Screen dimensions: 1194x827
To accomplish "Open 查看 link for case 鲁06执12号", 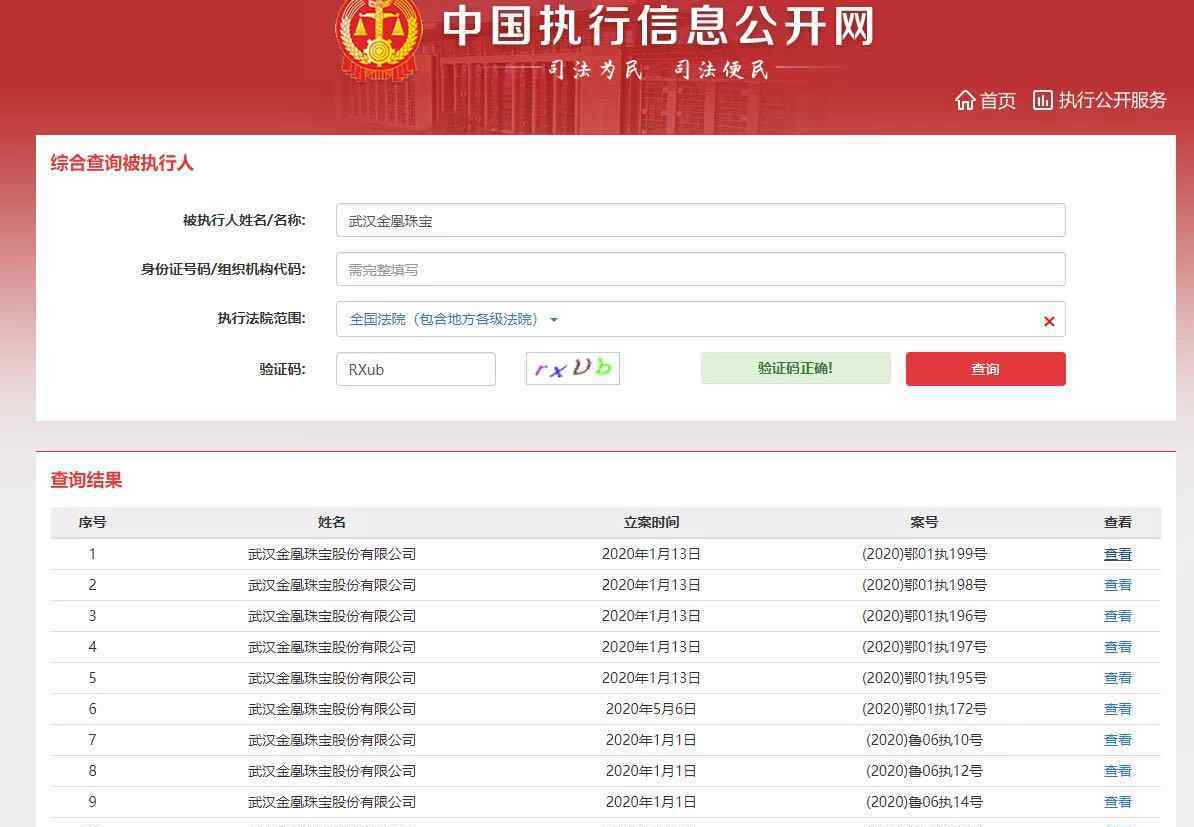I will (x=1117, y=771).
